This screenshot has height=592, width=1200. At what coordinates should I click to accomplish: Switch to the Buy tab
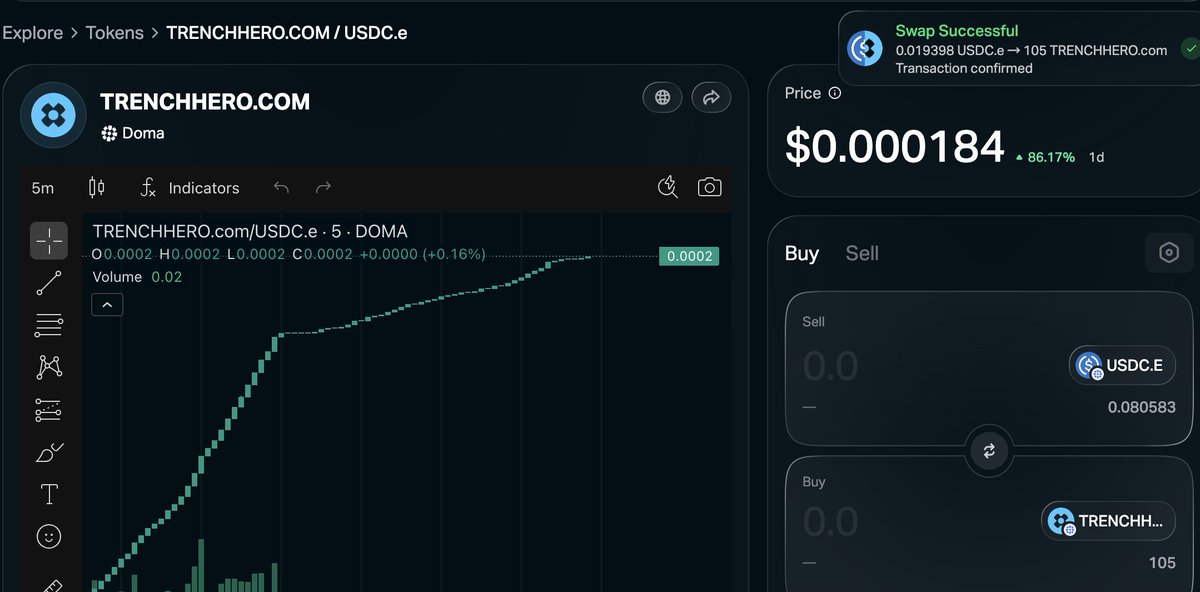click(x=802, y=253)
